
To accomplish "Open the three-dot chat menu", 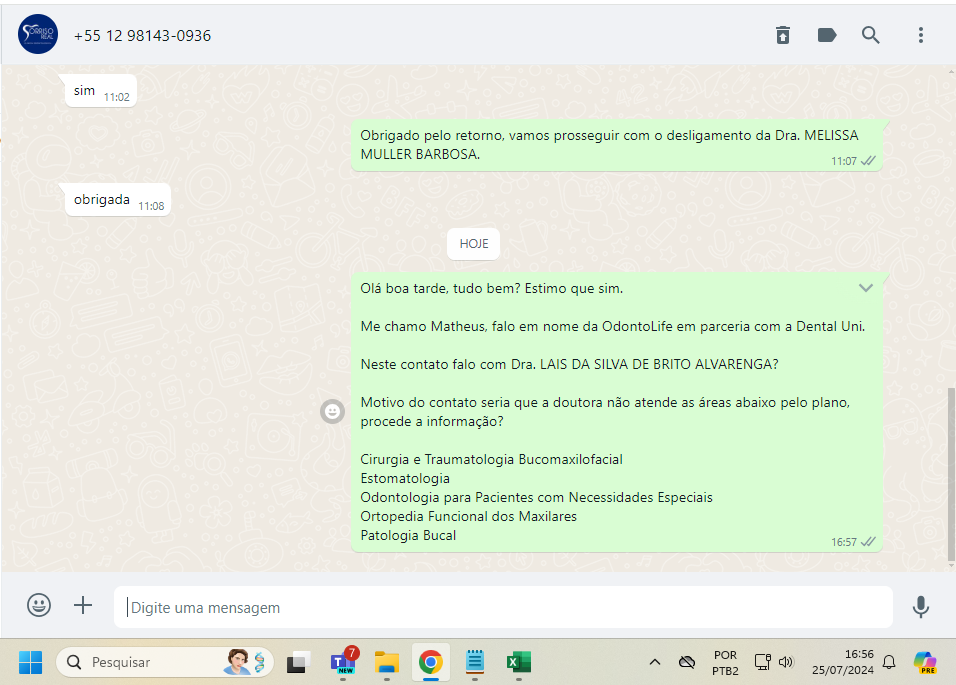I will click(x=921, y=35).
